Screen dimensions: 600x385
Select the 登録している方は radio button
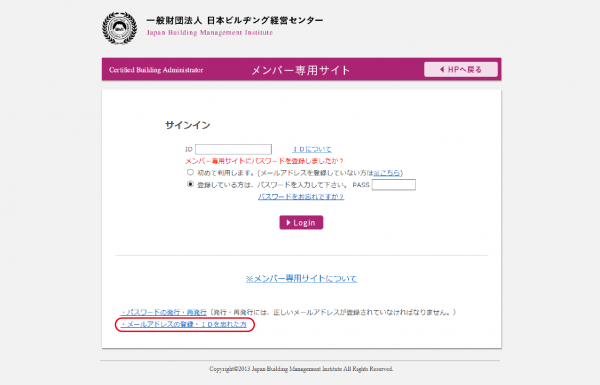[190, 184]
